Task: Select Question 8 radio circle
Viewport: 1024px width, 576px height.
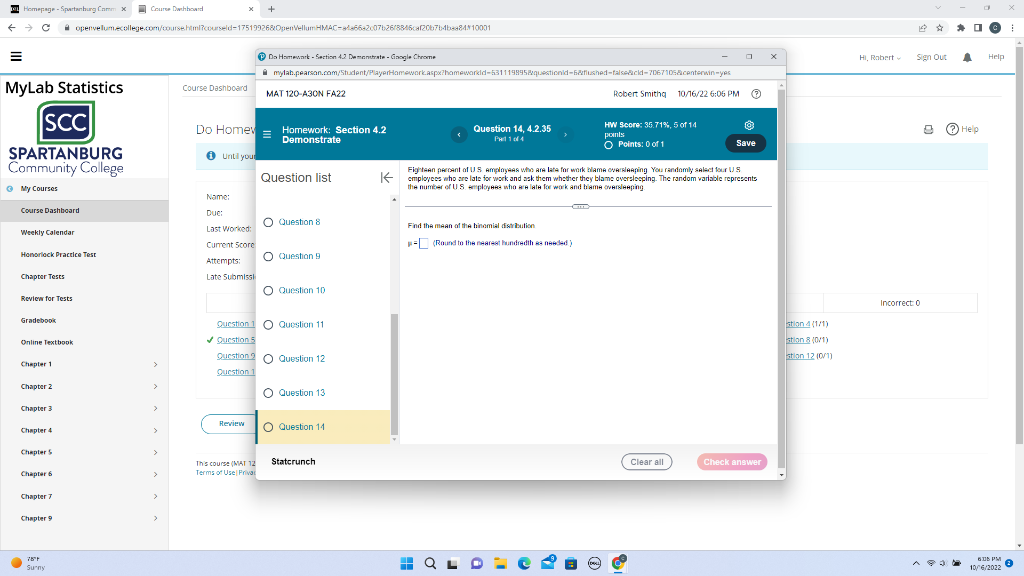Action: 268,223
